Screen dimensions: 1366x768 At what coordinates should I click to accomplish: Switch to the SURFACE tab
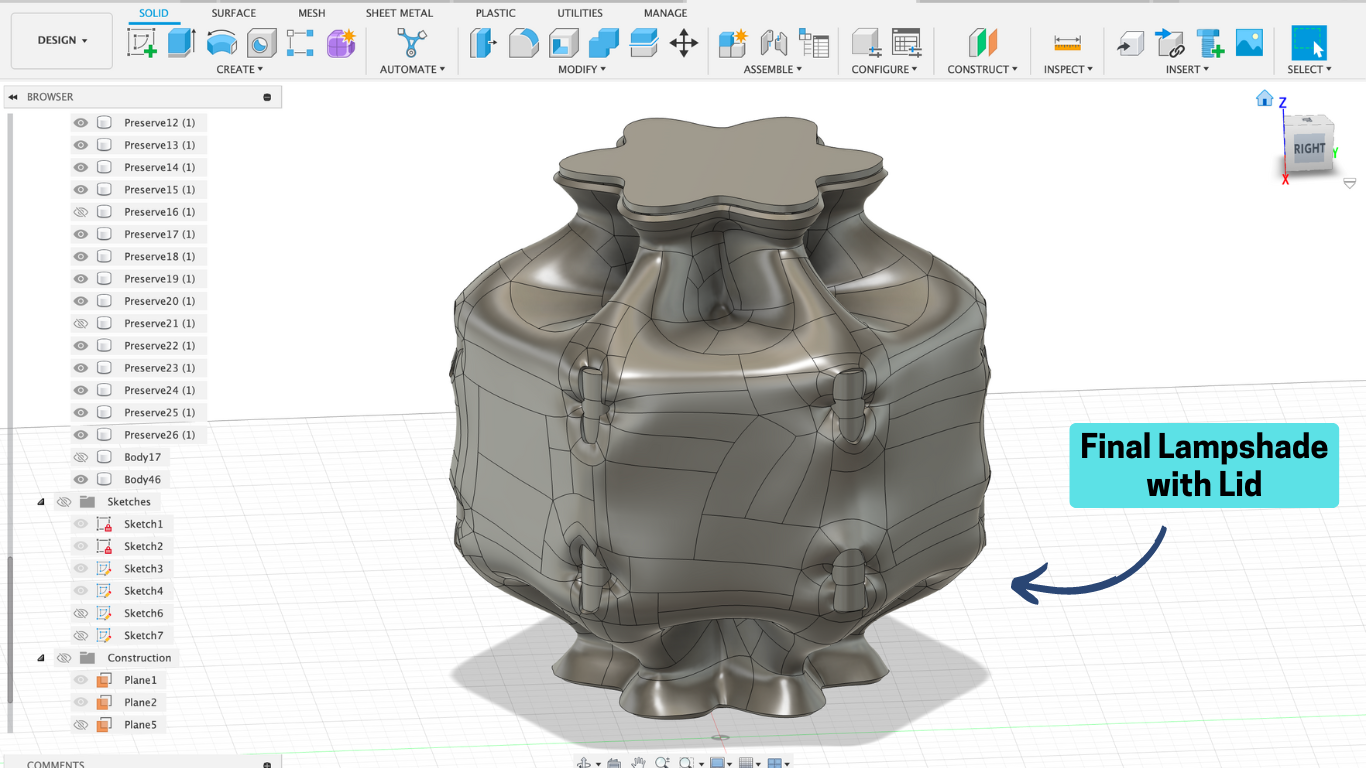coord(233,13)
